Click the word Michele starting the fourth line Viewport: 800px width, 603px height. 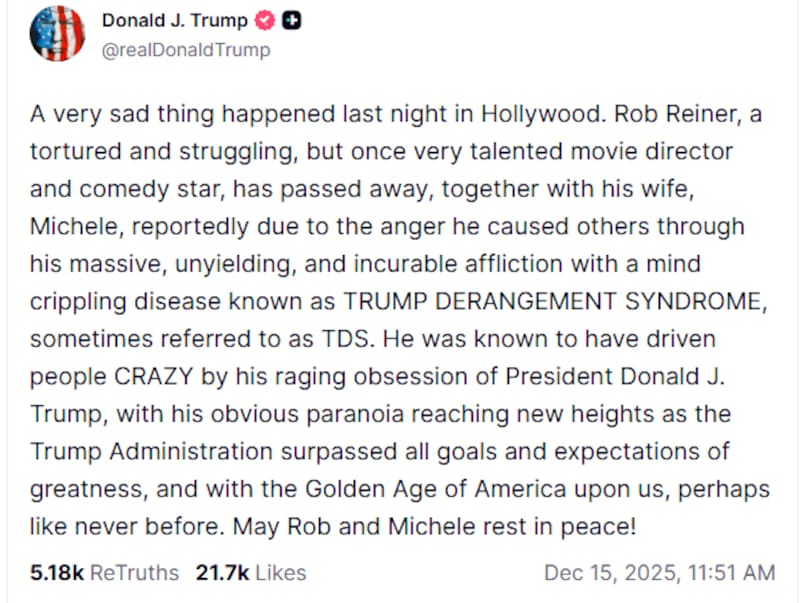tap(73, 227)
